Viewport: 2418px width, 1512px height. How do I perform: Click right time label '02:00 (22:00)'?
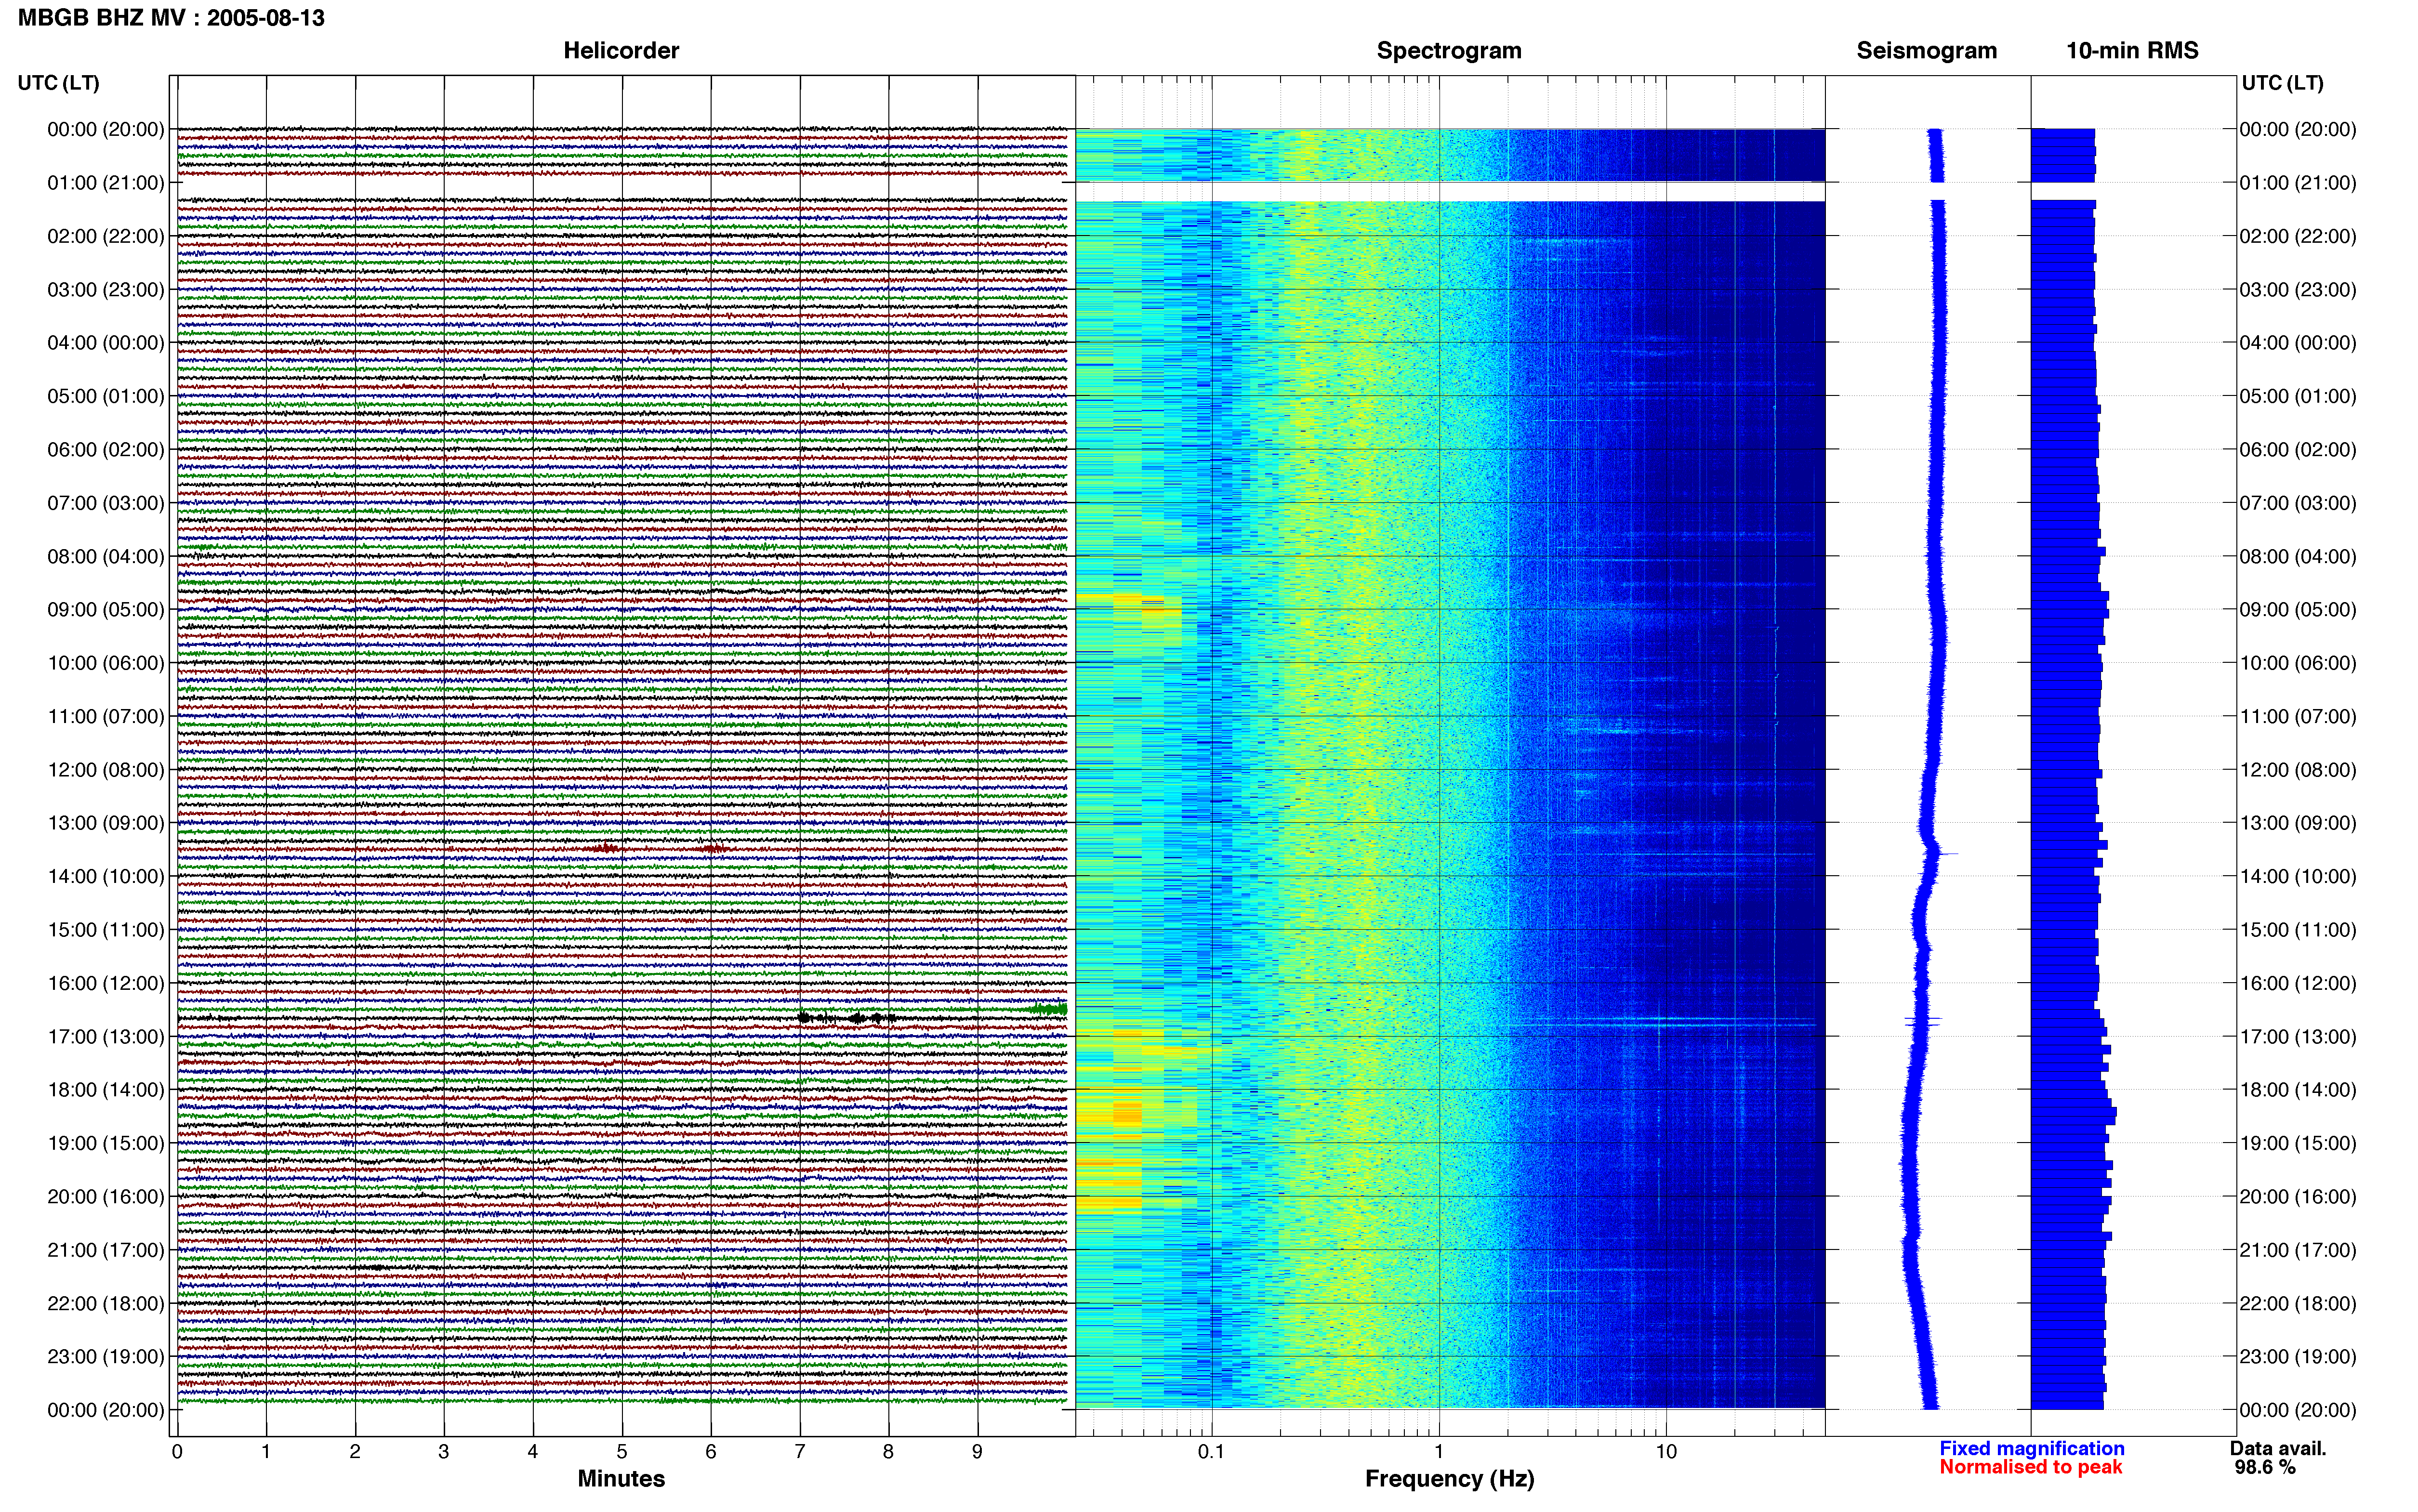tap(2298, 236)
